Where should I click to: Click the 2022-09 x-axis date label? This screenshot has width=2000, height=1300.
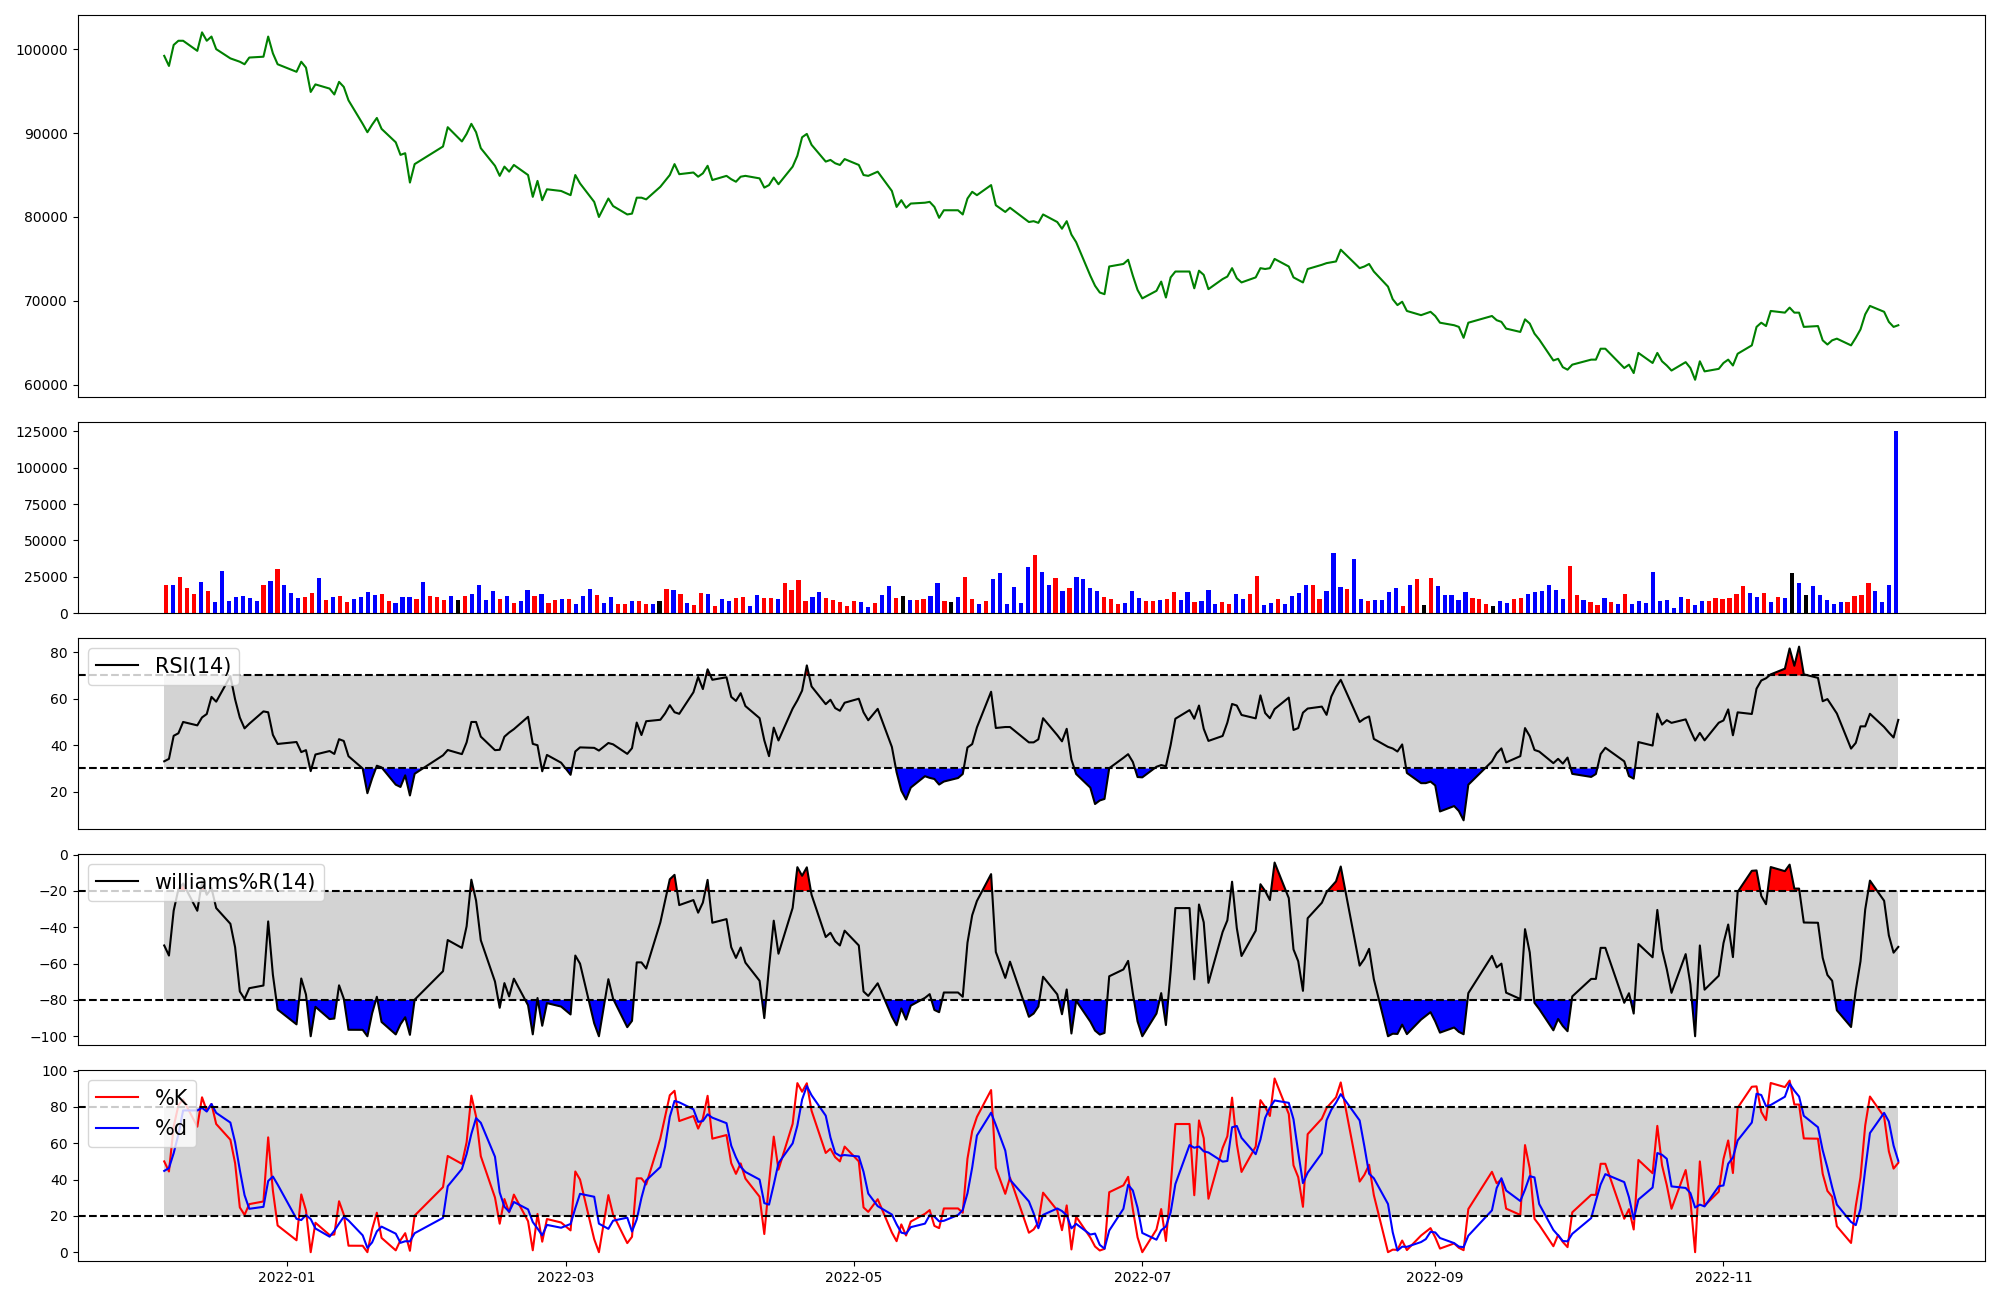pyautogui.click(x=1435, y=1277)
